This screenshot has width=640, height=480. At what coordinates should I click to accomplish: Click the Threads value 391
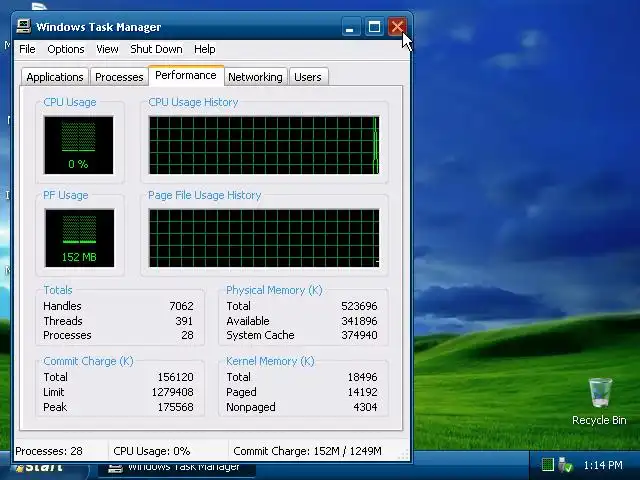coord(184,321)
